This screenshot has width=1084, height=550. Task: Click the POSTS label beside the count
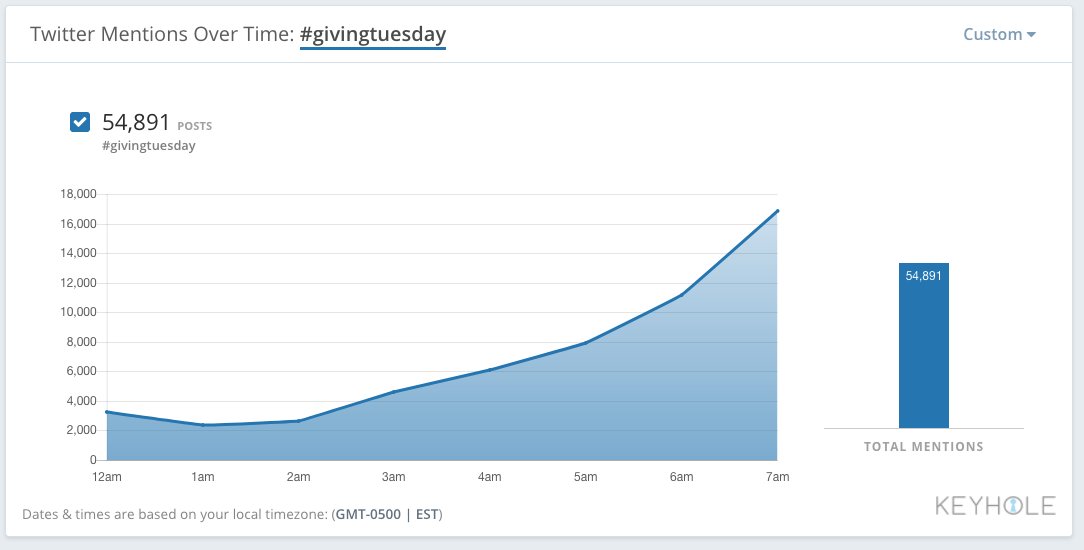coord(195,126)
